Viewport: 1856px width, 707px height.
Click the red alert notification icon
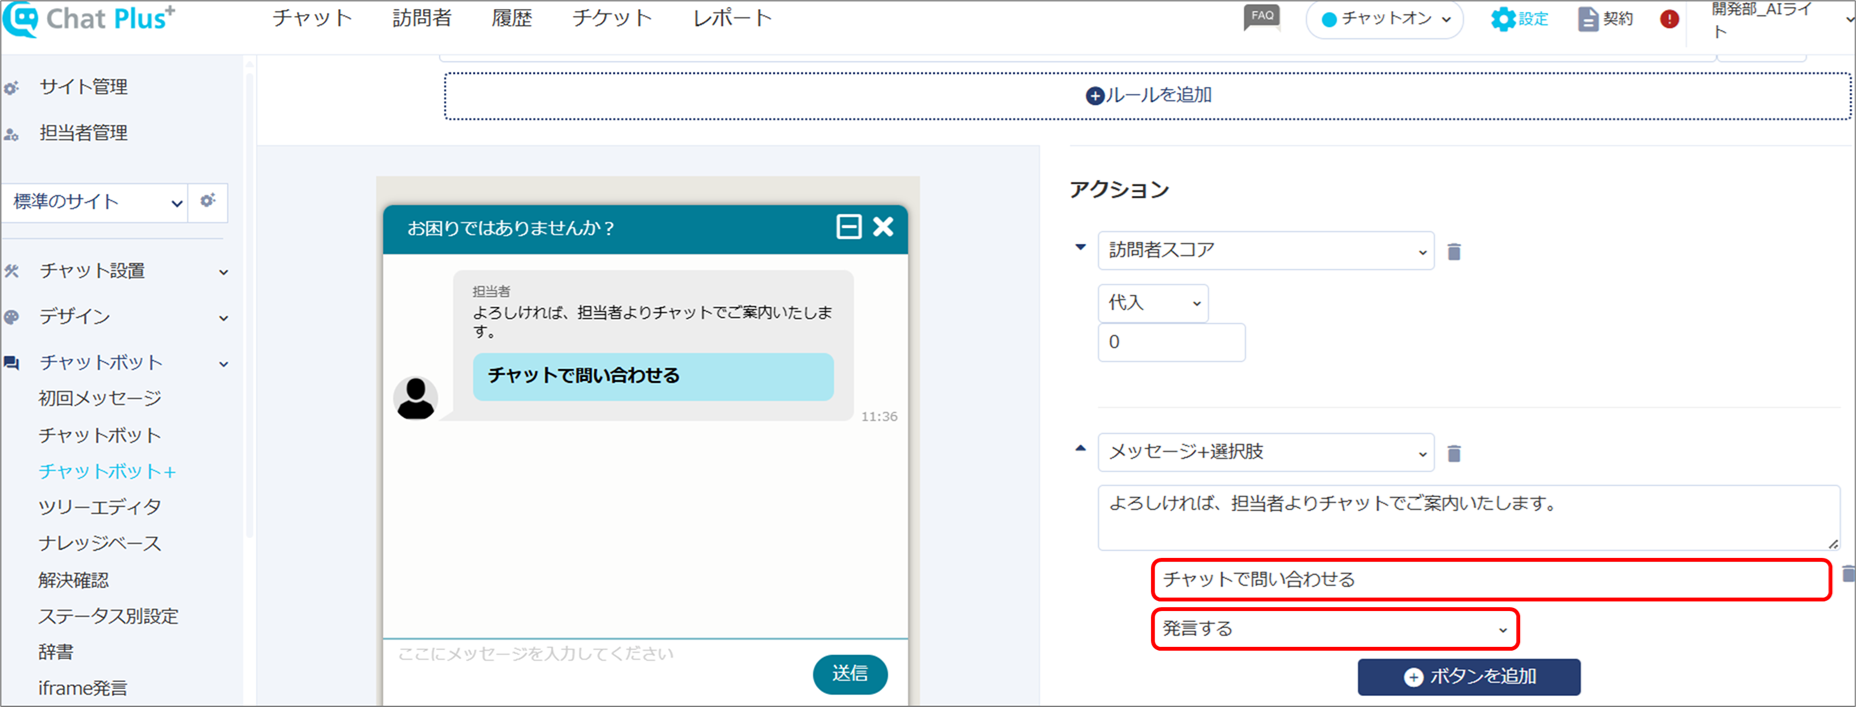1669,19
